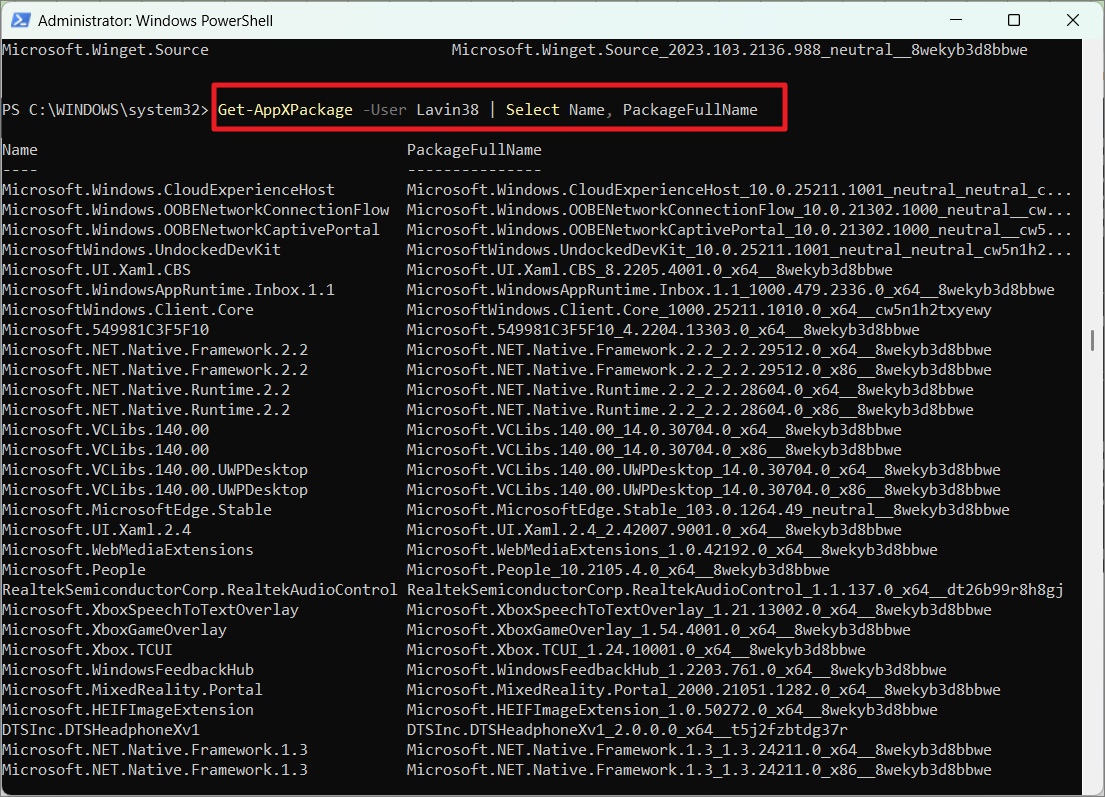Select name Microsoft.Windows.OOBENetworkCaptivePortal
The width and height of the screenshot is (1105, 797).
coord(191,230)
